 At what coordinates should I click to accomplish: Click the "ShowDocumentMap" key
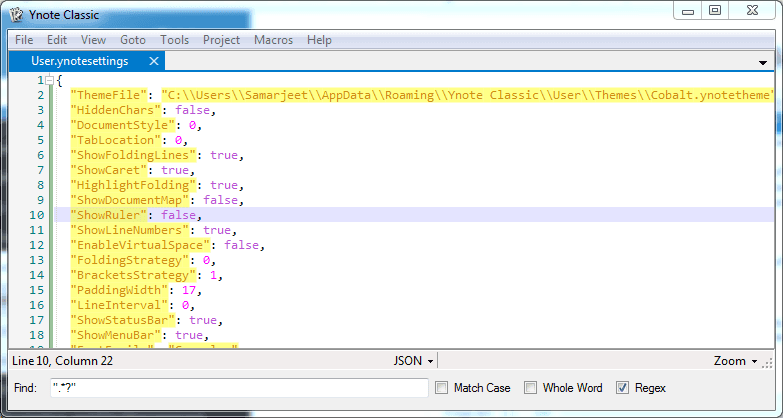(x=130, y=200)
